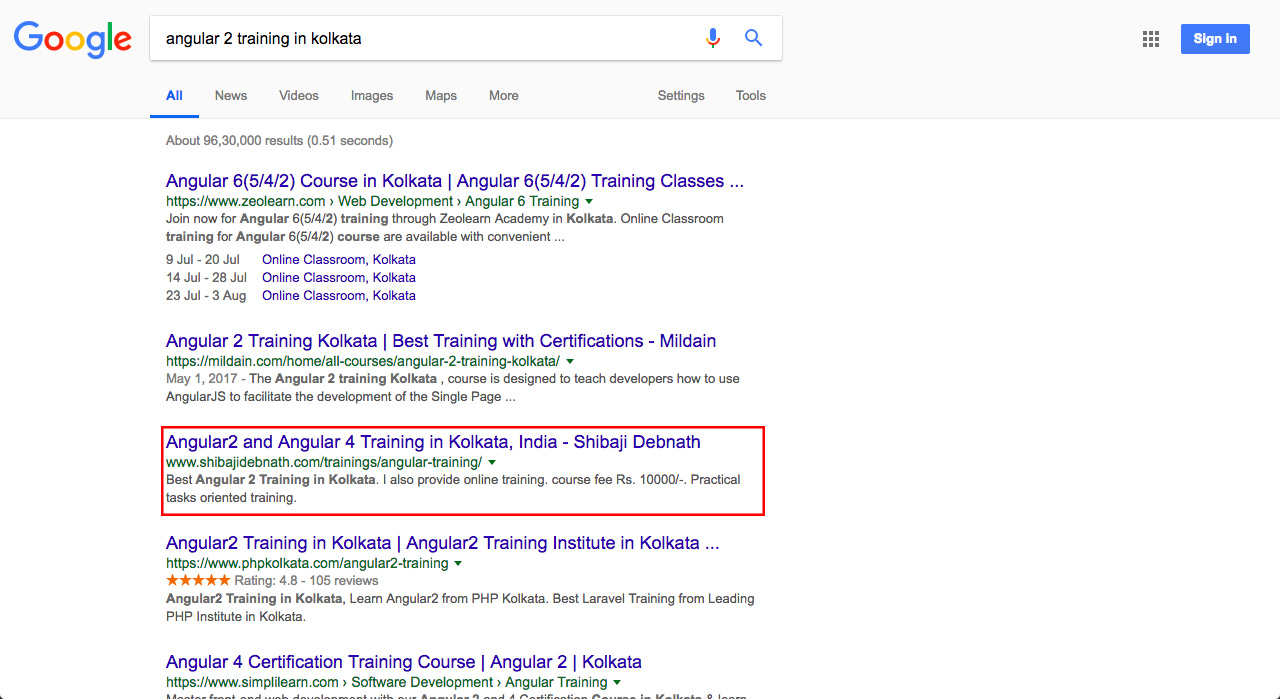This screenshot has width=1280, height=699.
Task: Open Shibaji Debnath Angular training result
Action: (433, 442)
